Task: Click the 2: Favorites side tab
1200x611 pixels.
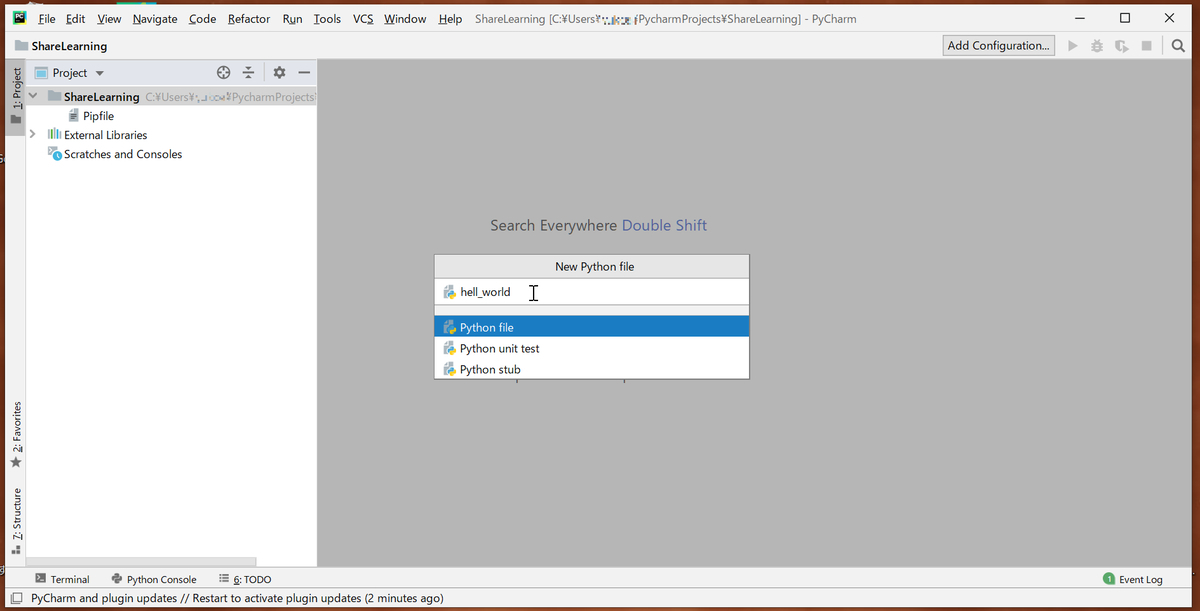Action: click(16, 427)
